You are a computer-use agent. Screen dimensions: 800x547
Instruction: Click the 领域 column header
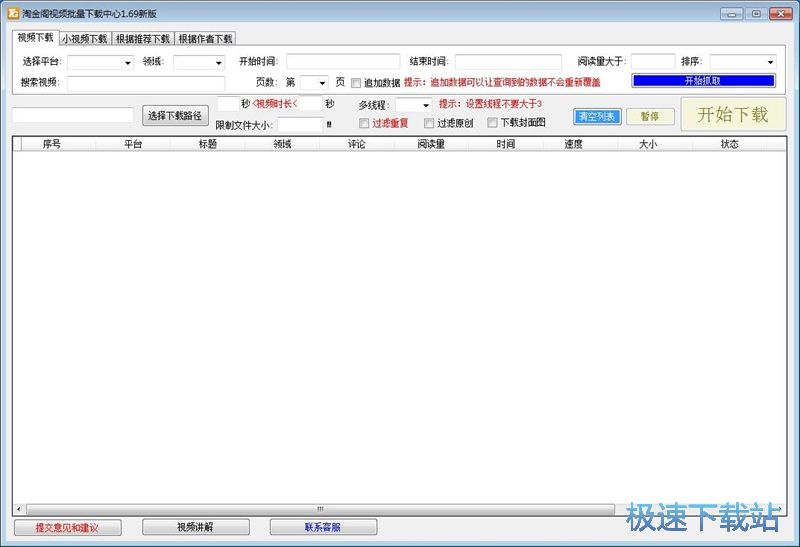pyautogui.click(x=282, y=144)
